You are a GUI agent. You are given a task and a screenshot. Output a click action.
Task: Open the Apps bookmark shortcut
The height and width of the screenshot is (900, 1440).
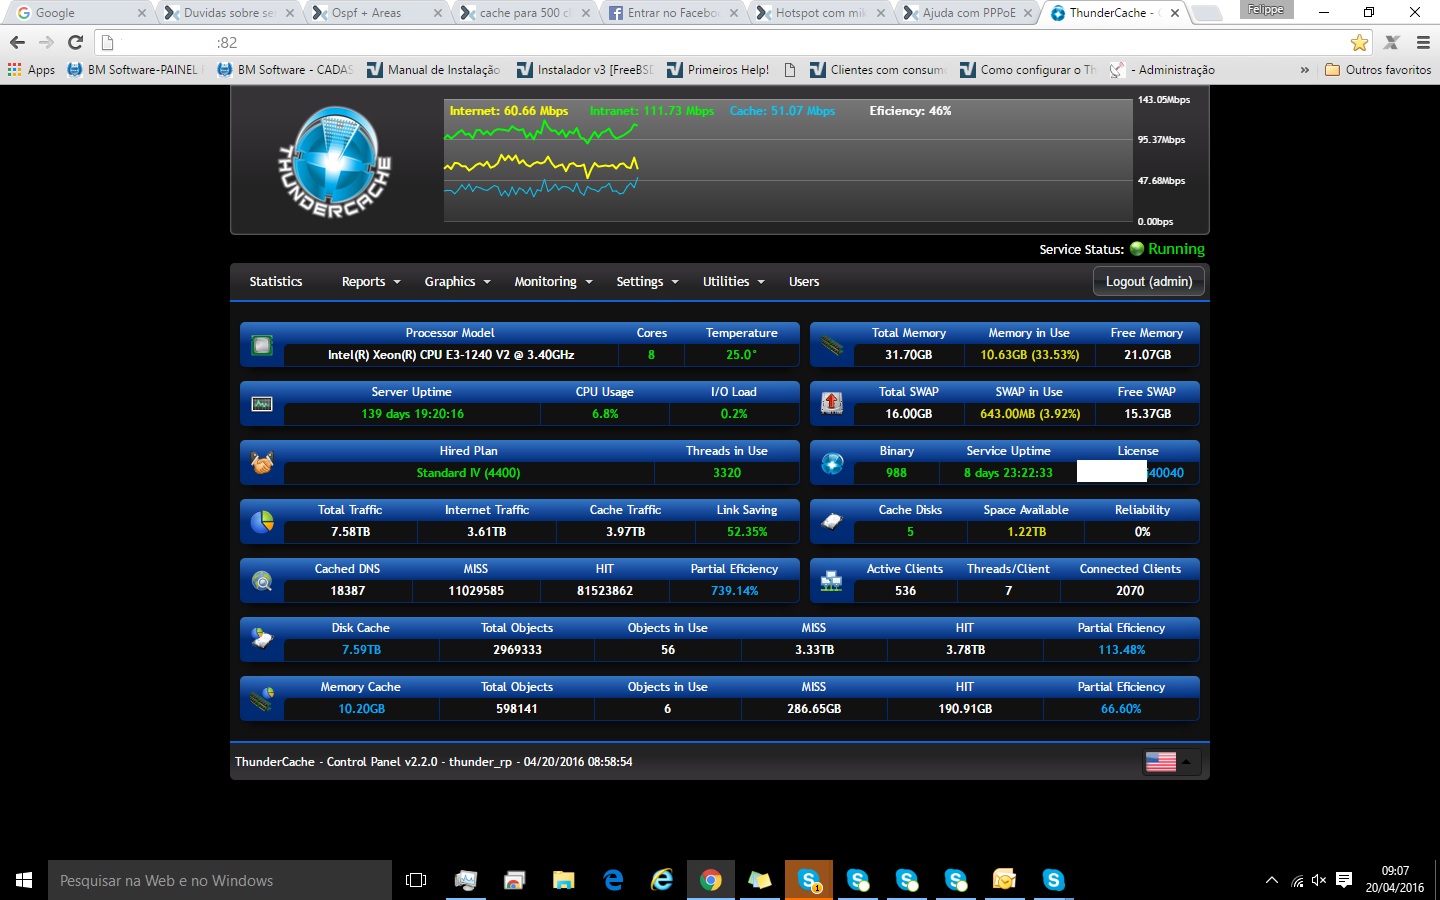[31, 70]
